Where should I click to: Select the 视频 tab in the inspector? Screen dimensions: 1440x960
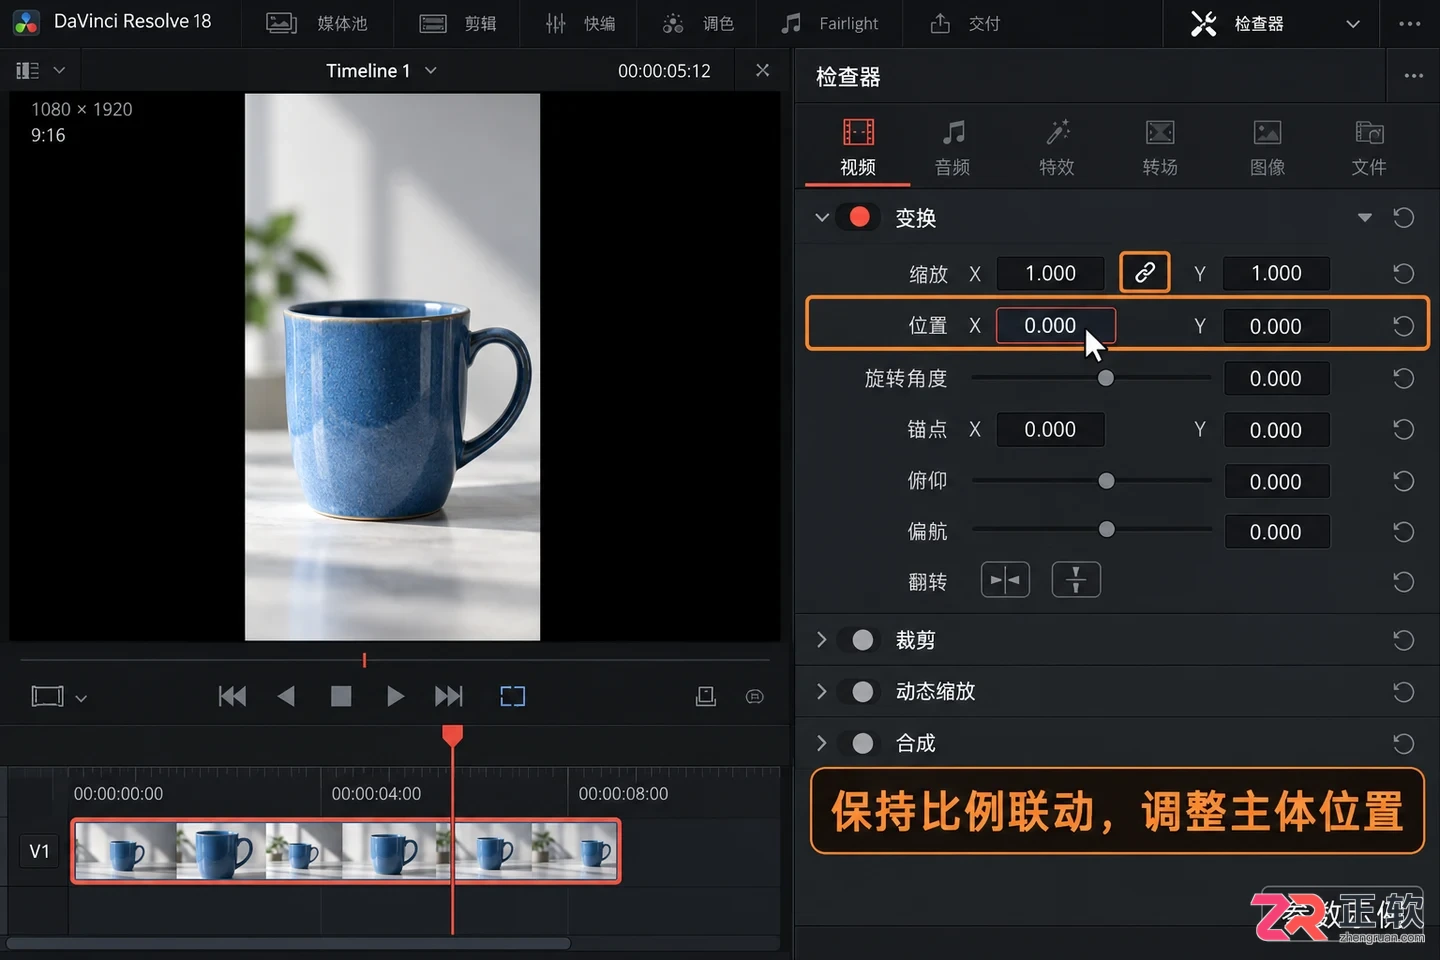point(858,147)
